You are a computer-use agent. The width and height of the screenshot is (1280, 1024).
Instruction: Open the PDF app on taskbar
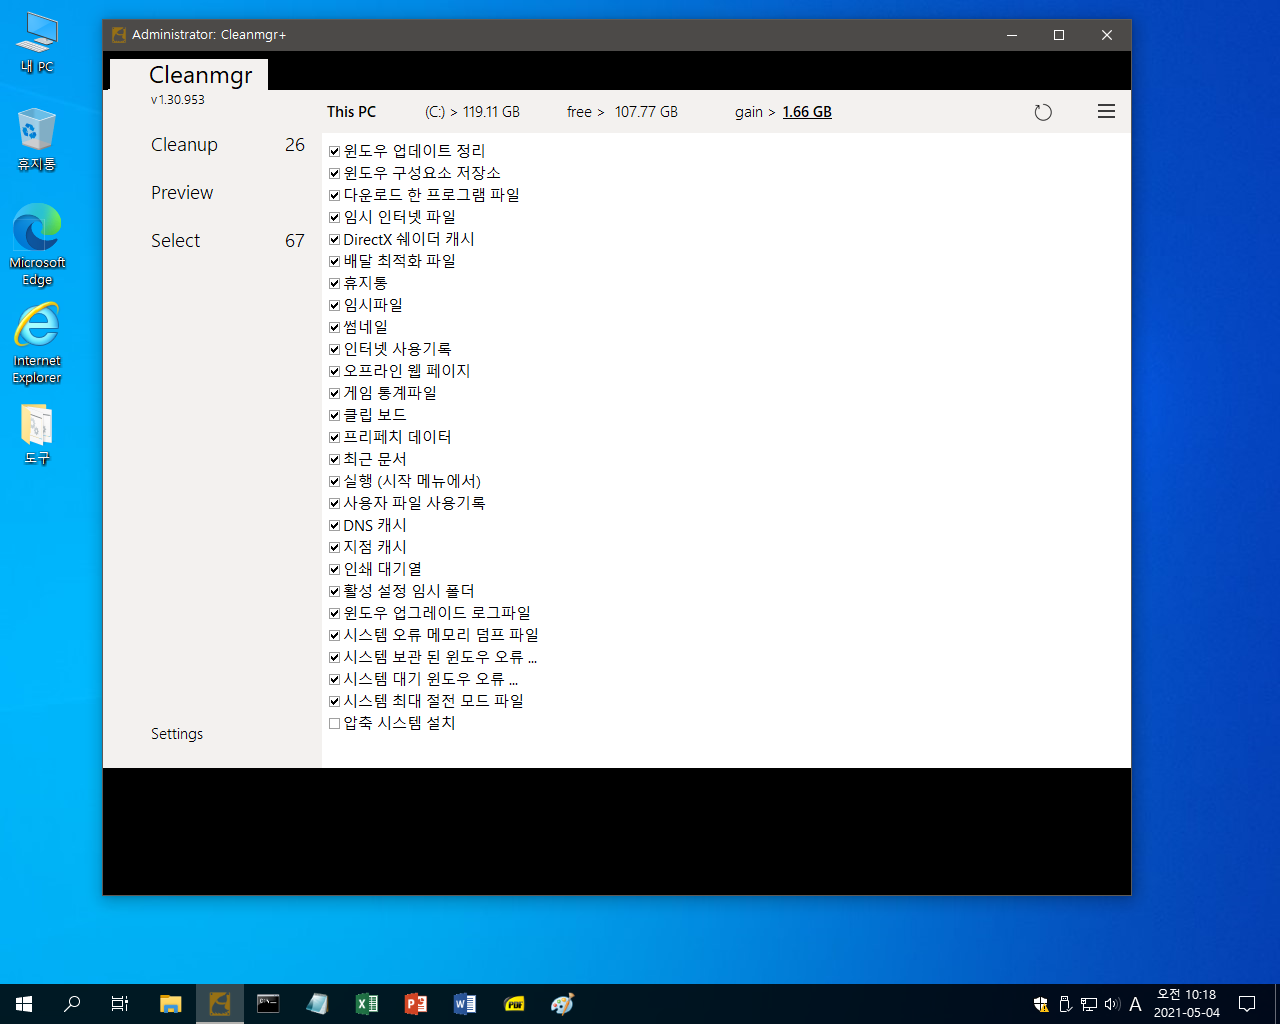(x=514, y=1004)
